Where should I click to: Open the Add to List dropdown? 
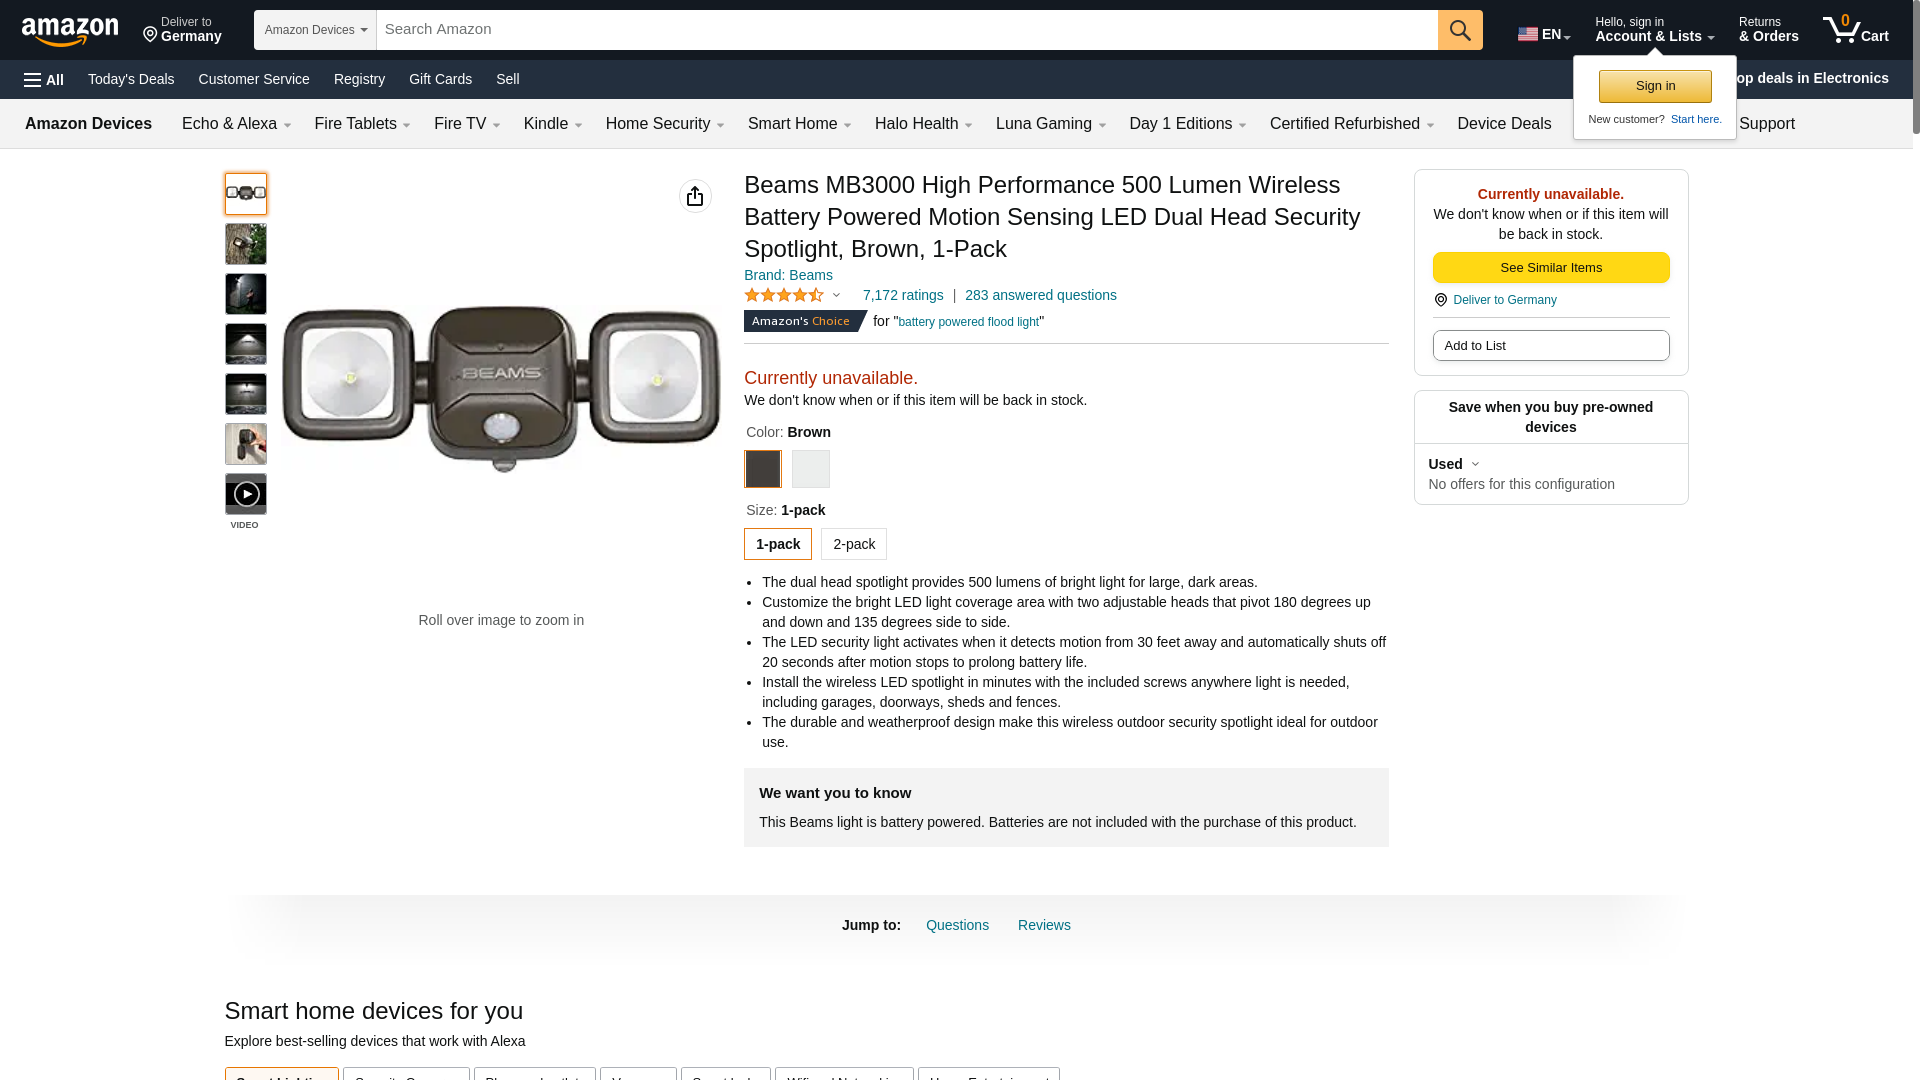(1550, 346)
